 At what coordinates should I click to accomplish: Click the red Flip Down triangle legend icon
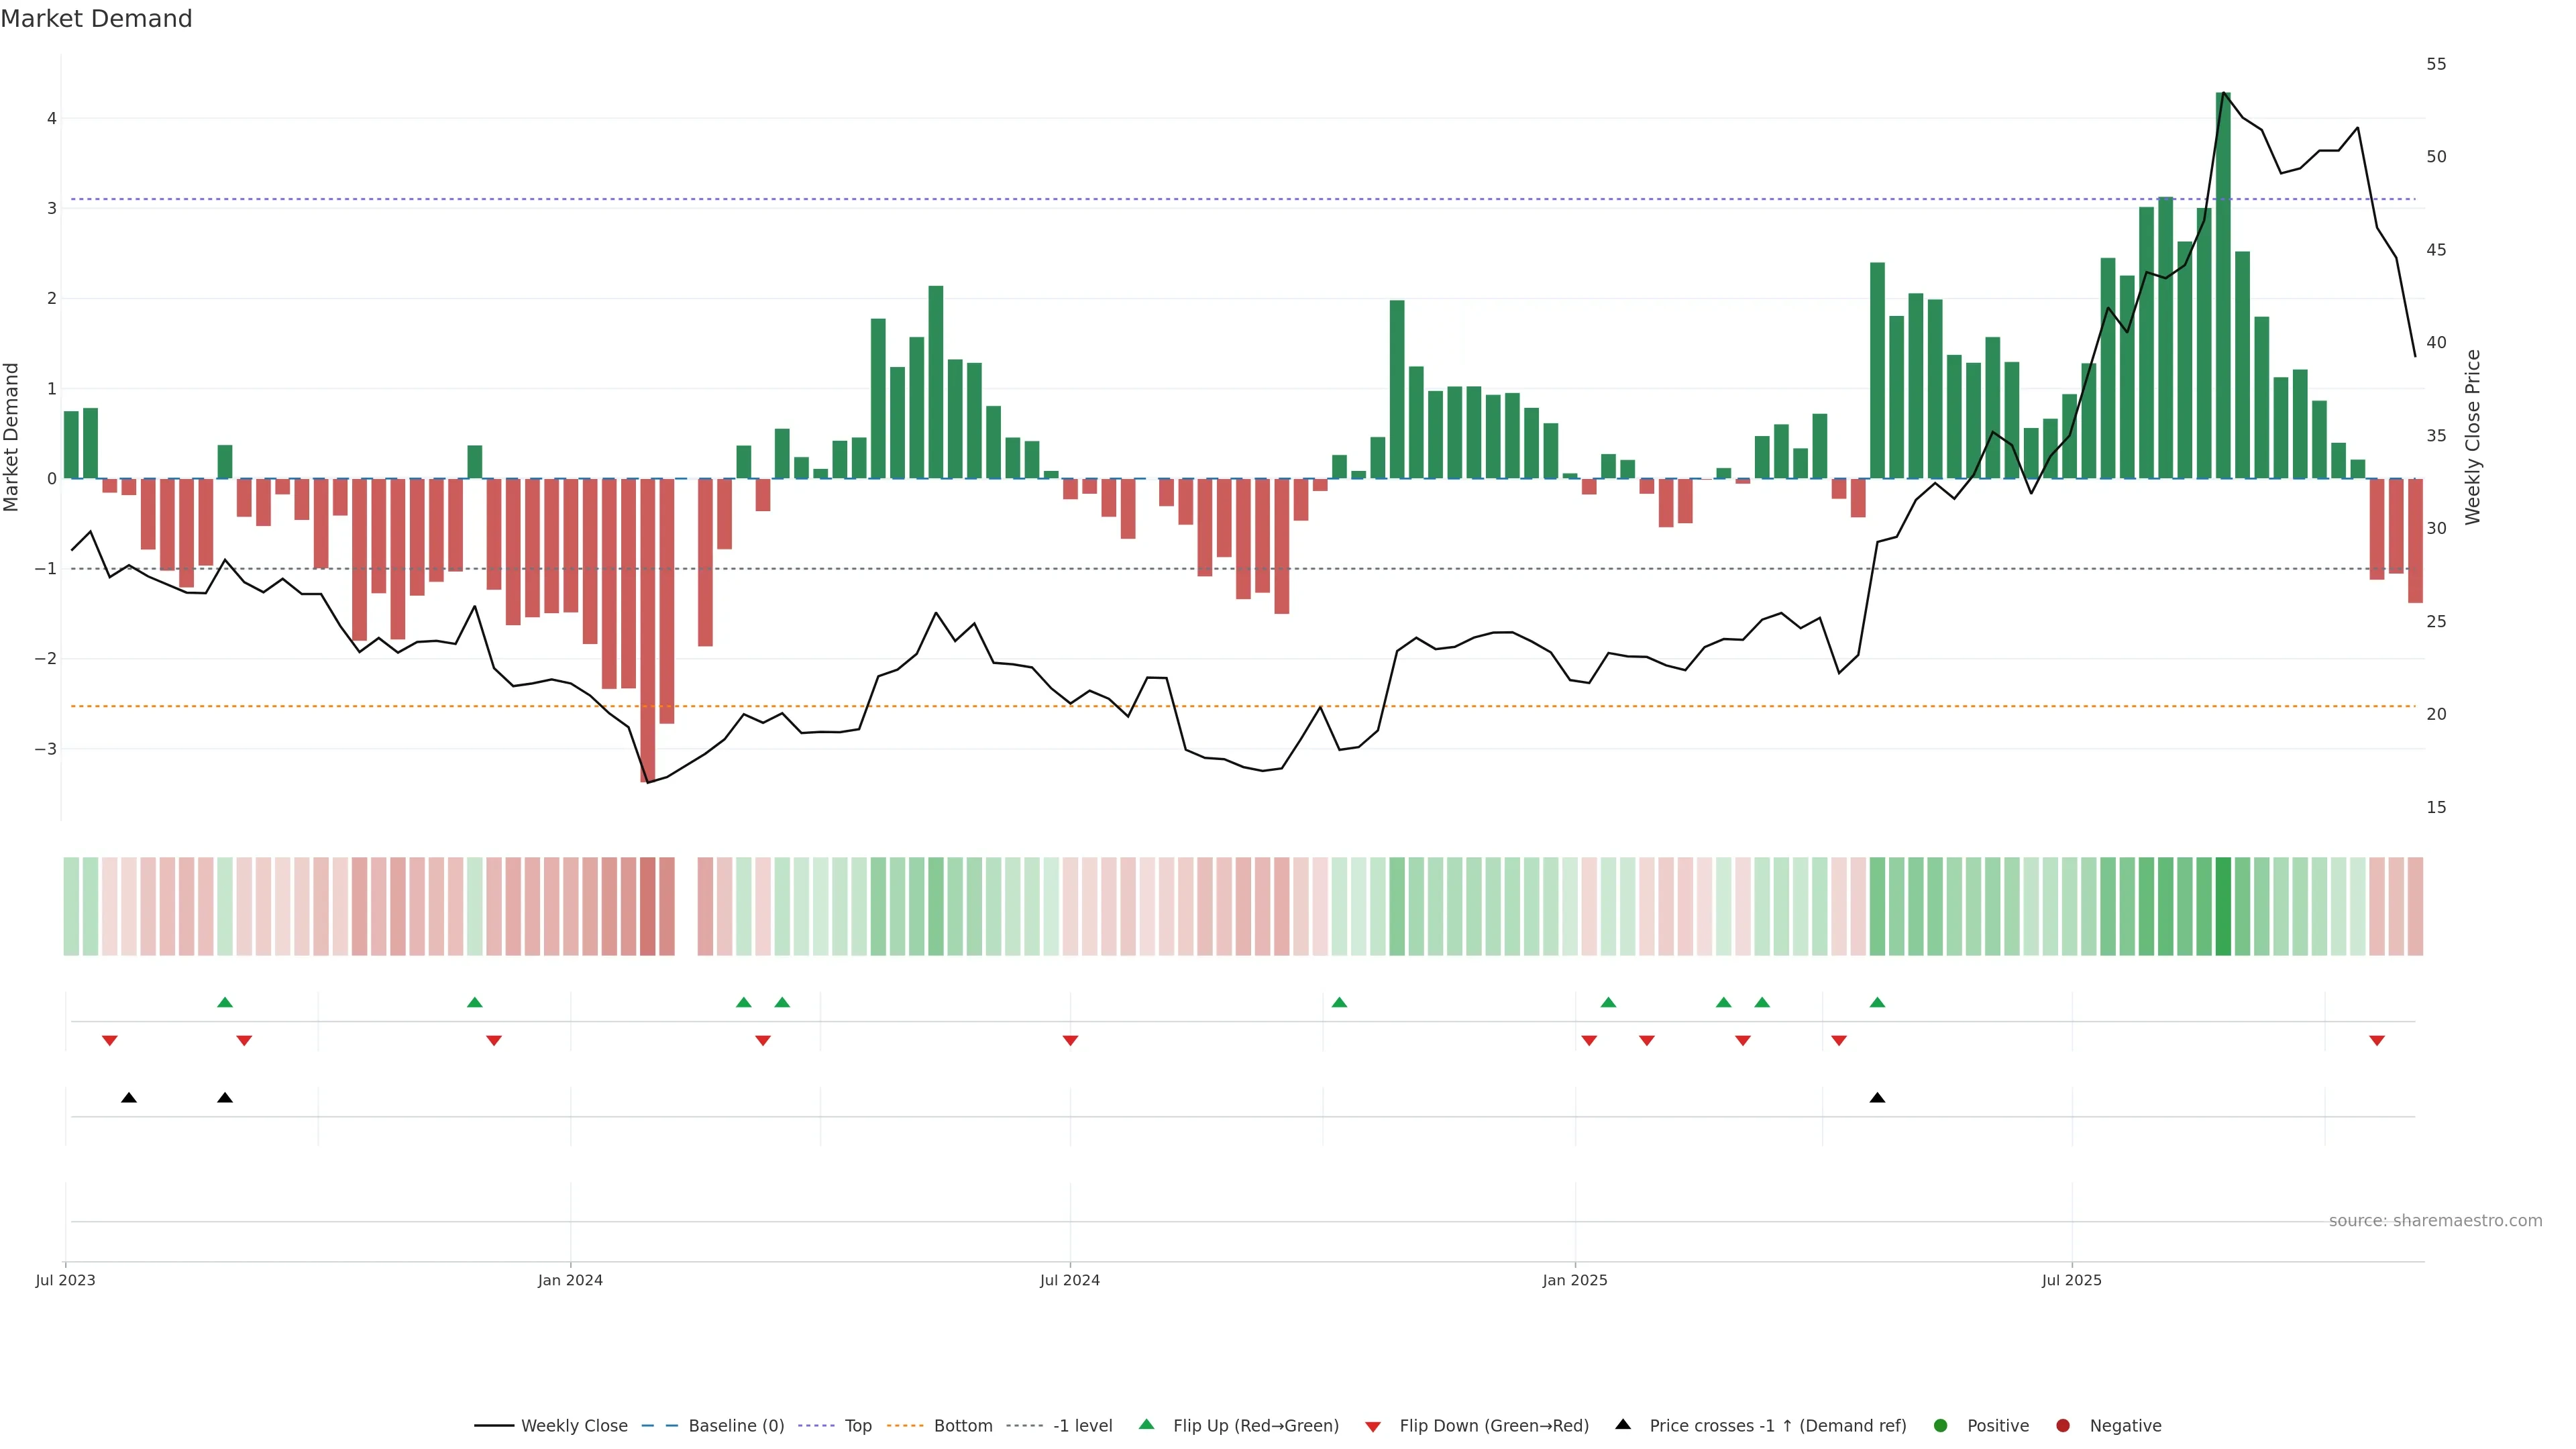[x=1373, y=1426]
